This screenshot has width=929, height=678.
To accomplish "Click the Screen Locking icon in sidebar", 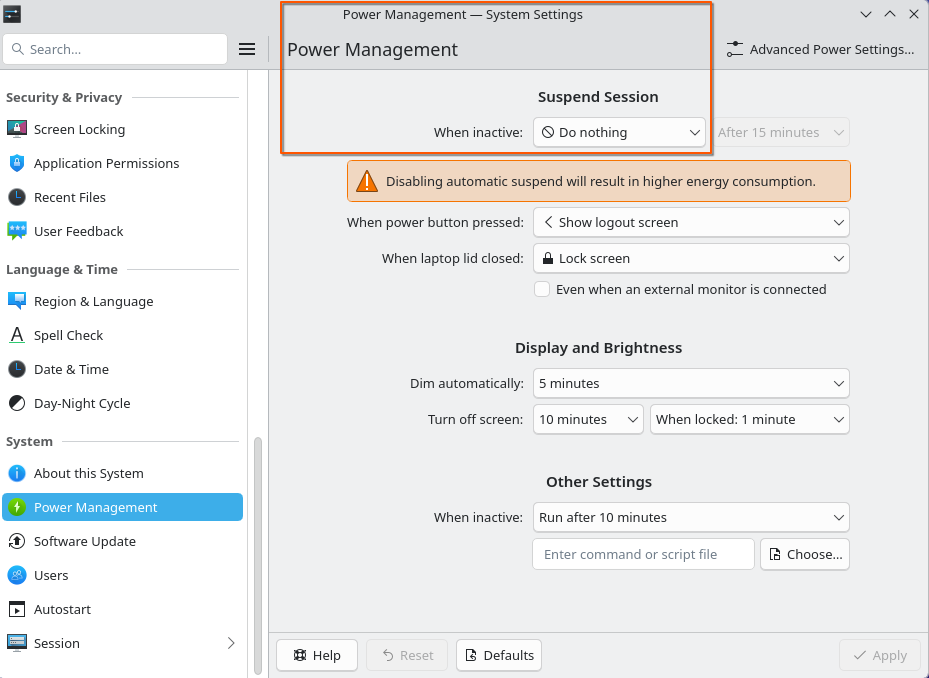I will (17, 129).
